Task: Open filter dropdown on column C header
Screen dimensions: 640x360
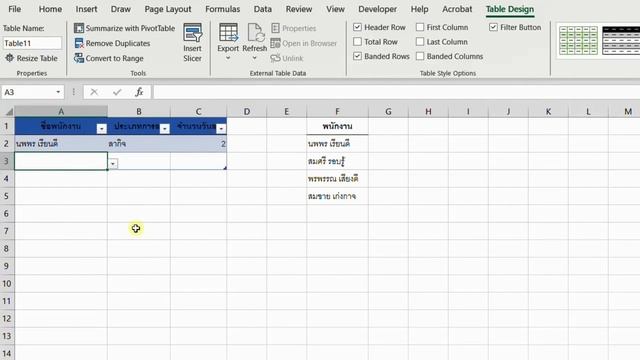Action: [x=221, y=129]
